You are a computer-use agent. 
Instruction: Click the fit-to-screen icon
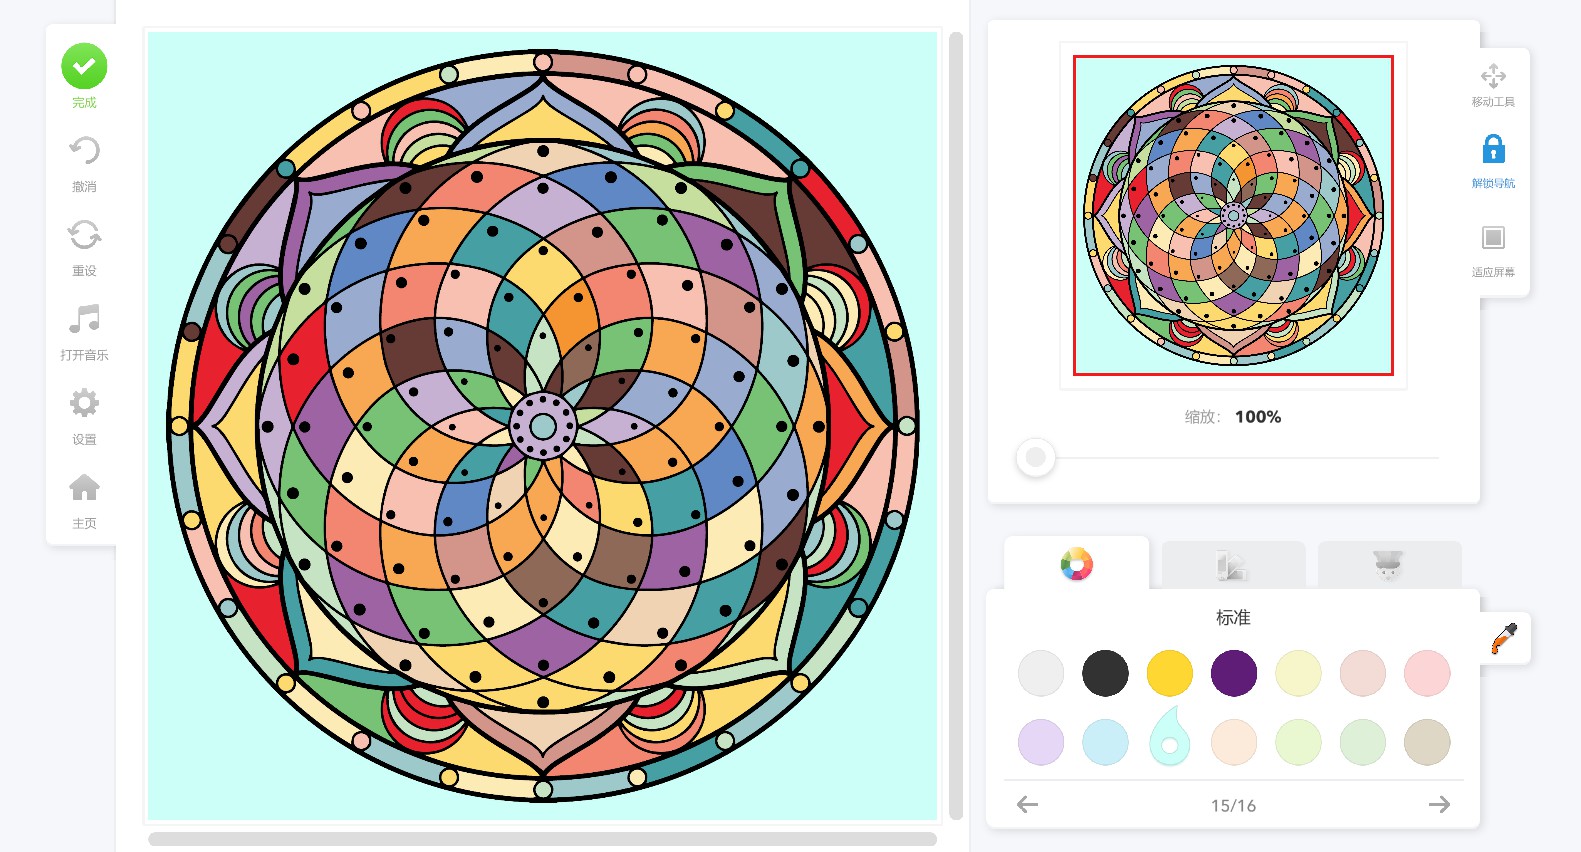click(x=1493, y=237)
